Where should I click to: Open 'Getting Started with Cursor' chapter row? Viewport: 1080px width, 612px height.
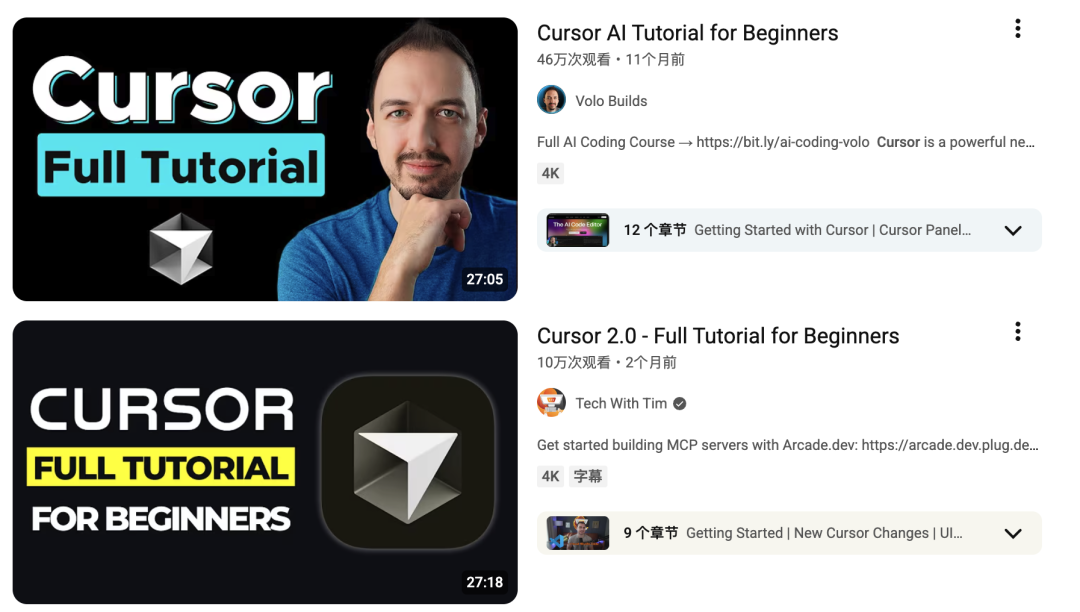pos(789,230)
